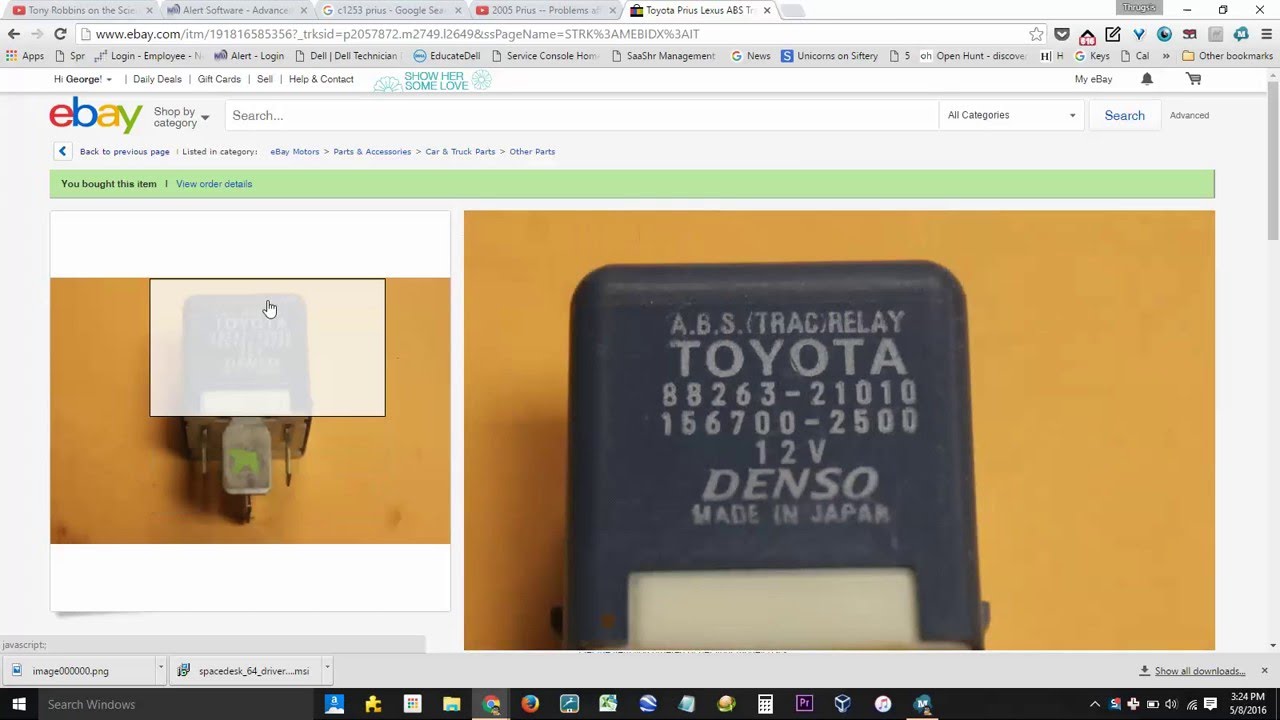Open the VirtualBox taskbar icon

(x=843, y=704)
